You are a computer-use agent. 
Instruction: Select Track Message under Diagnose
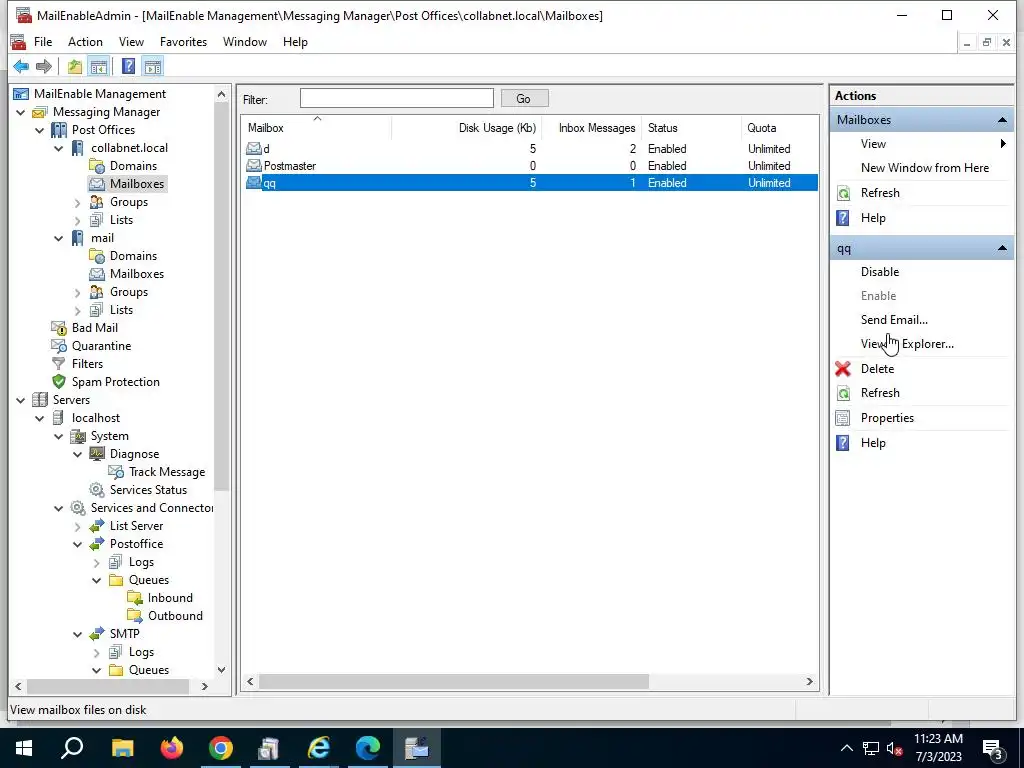(167, 472)
